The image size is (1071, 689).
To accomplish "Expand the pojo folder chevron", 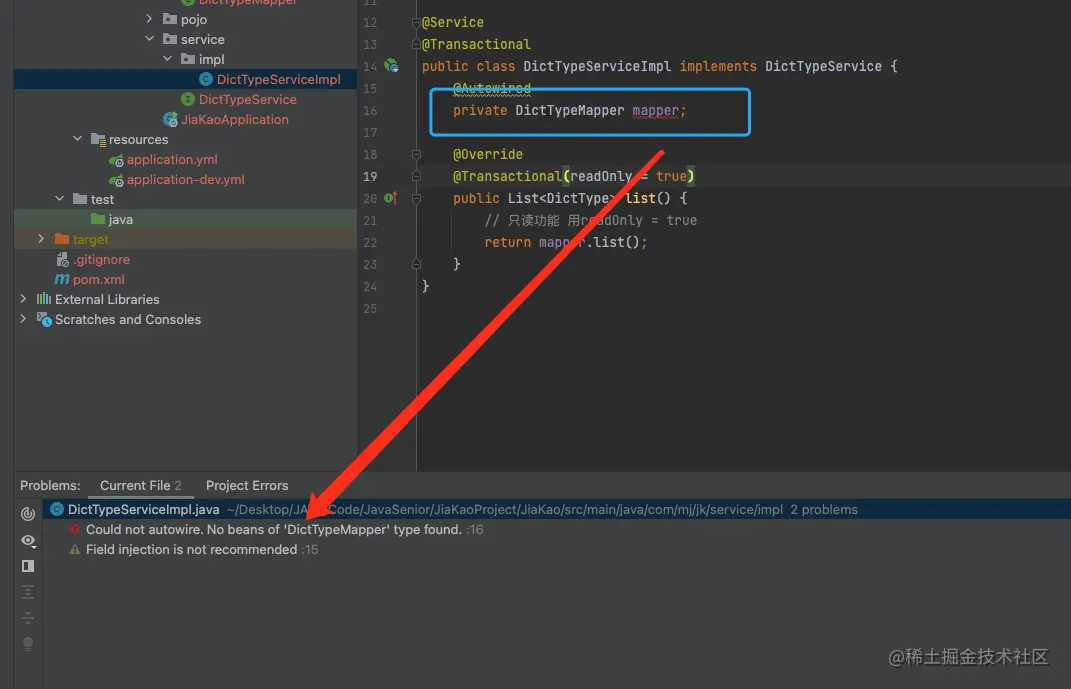I will tap(150, 19).
